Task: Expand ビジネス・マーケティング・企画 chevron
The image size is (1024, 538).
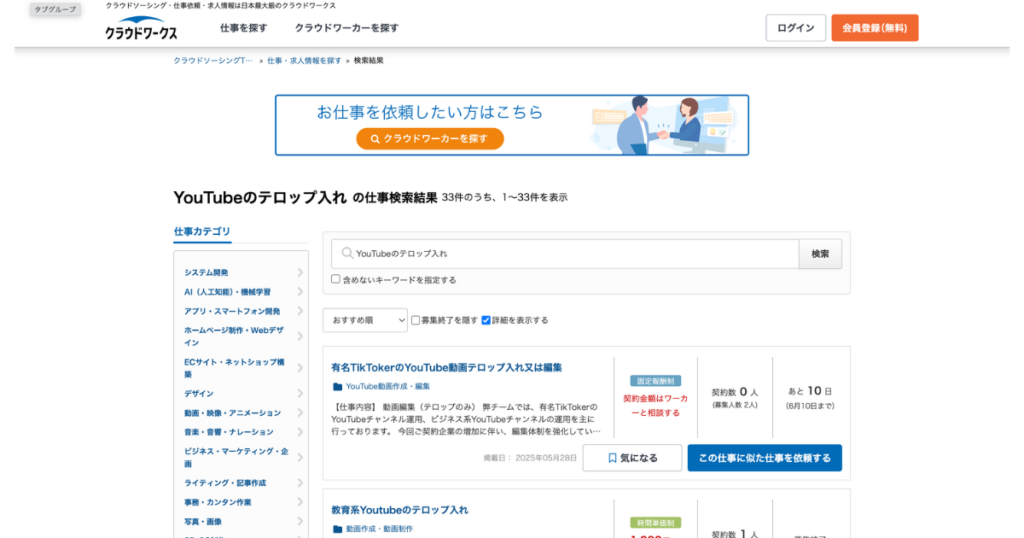Action: tap(300, 458)
